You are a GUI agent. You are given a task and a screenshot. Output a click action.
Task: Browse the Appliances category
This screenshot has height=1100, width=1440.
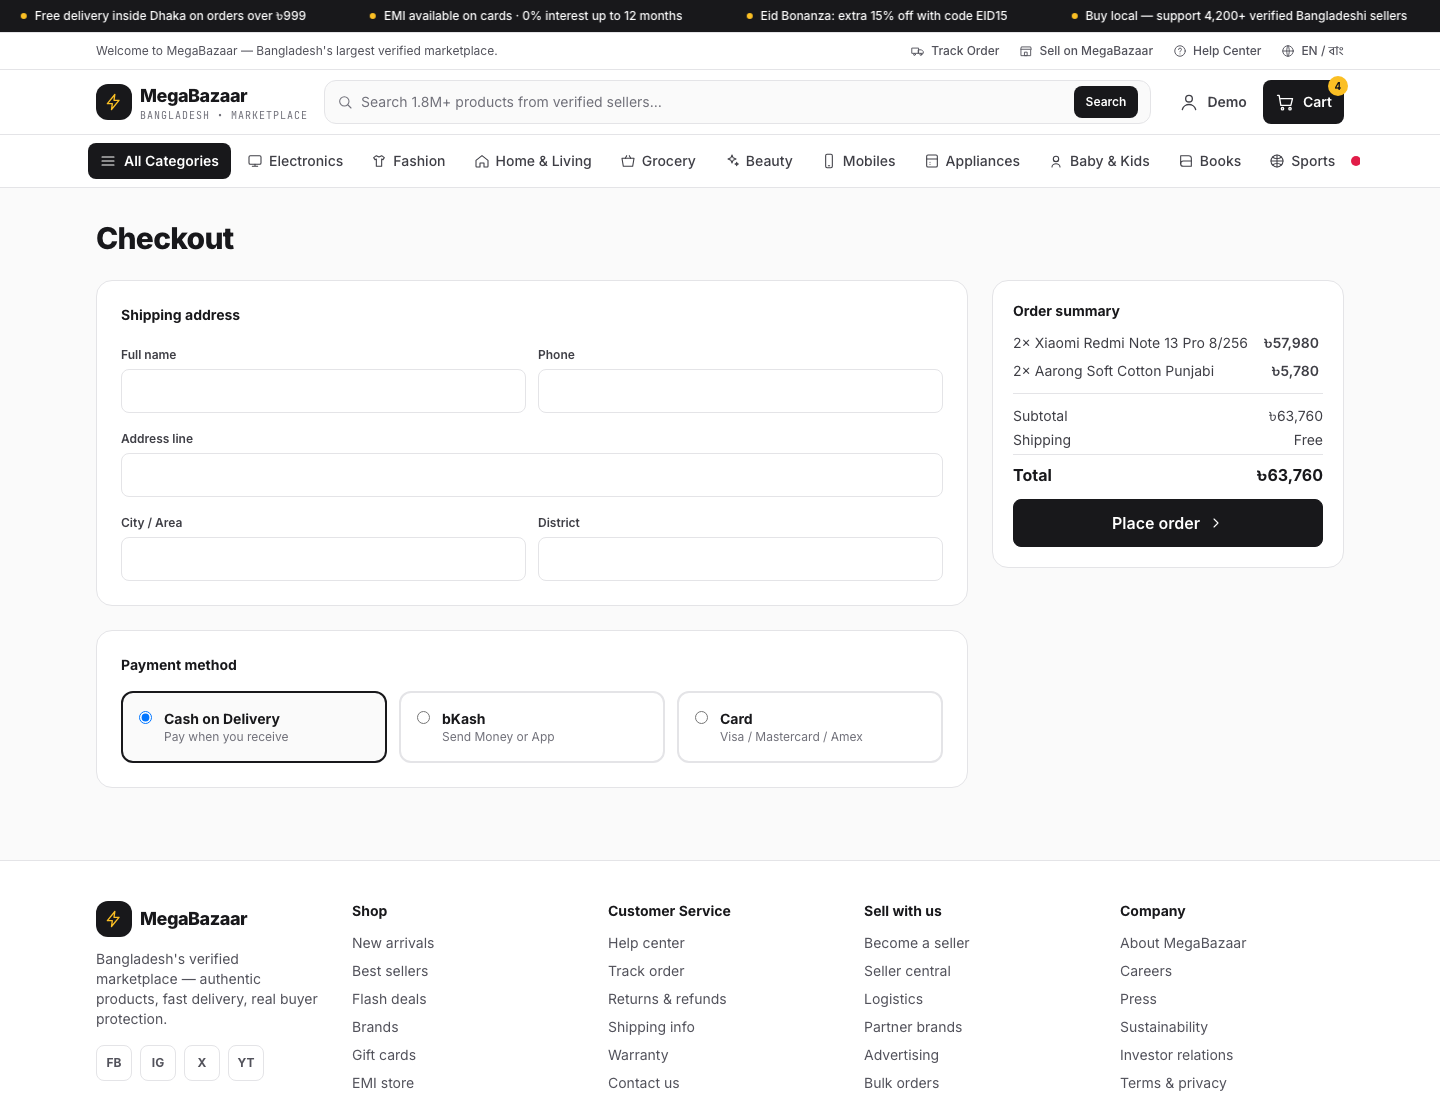tap(973, 161)
